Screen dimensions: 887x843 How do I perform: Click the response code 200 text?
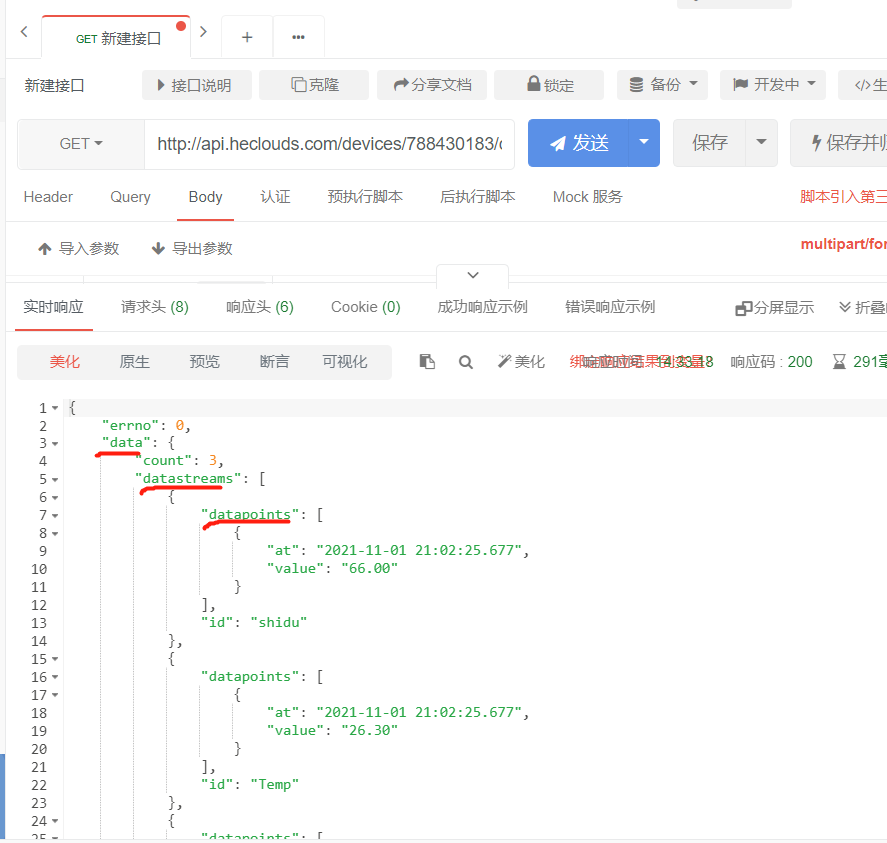point(800,362)
